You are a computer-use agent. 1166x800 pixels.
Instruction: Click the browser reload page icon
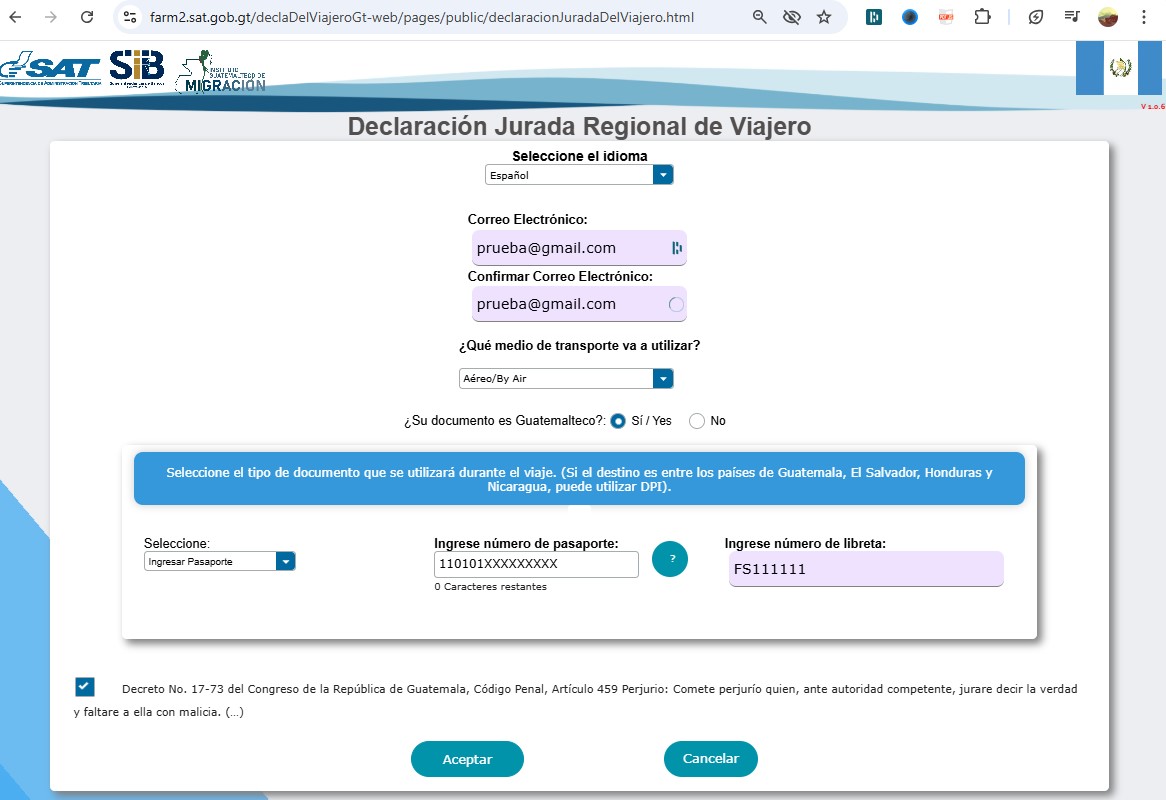pyautogui.click(x=87, y=17)
